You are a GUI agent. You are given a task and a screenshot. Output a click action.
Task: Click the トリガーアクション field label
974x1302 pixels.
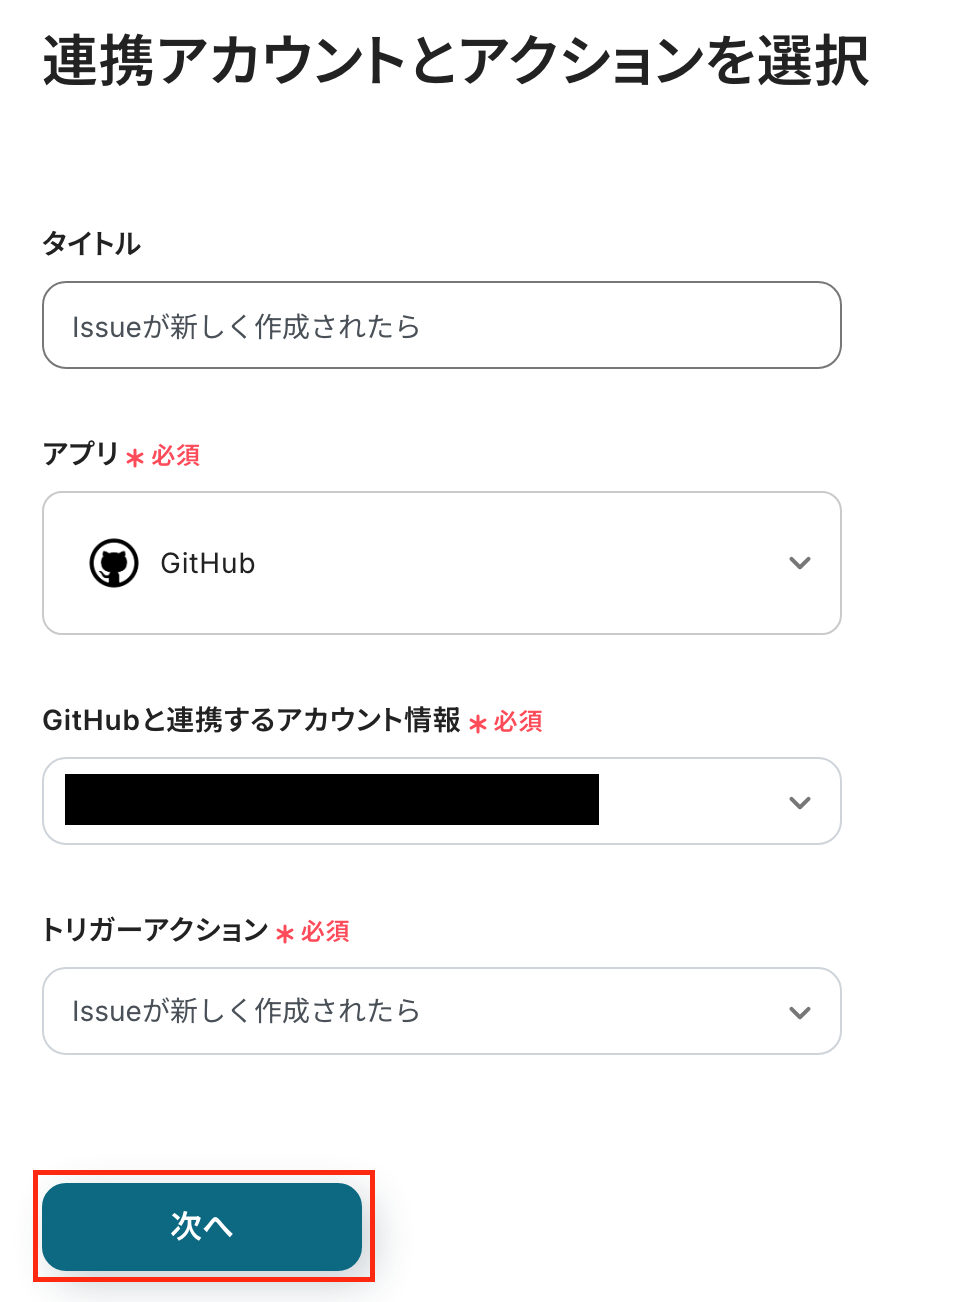tap(155, 930)
